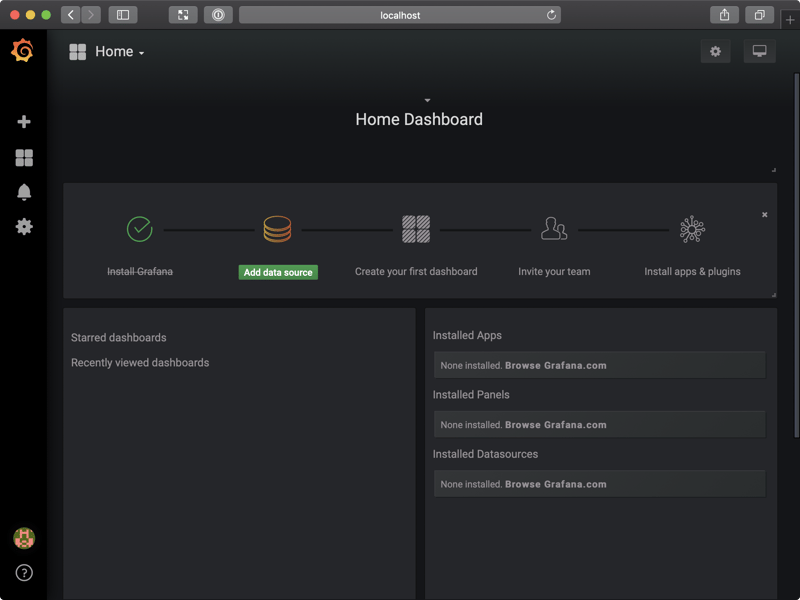This screenshot has width=800, height=600.
Task: Dismiss the getting started panel
Action: click(x=764, y=214)
